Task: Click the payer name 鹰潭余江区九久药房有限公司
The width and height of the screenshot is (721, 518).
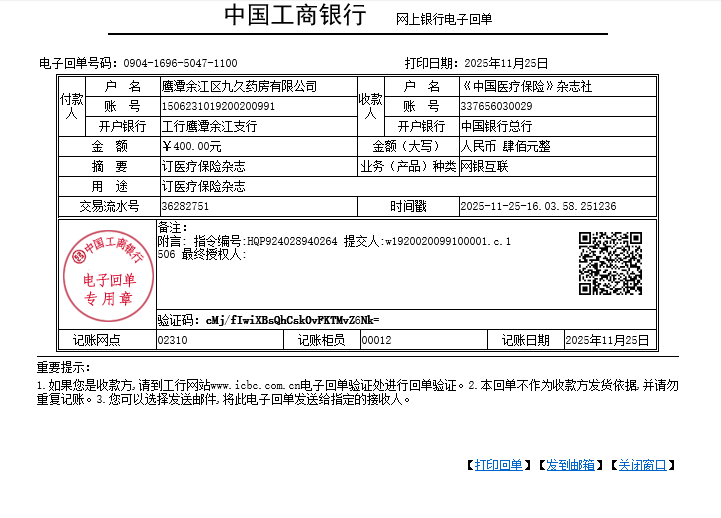Action: click(238, 87)
